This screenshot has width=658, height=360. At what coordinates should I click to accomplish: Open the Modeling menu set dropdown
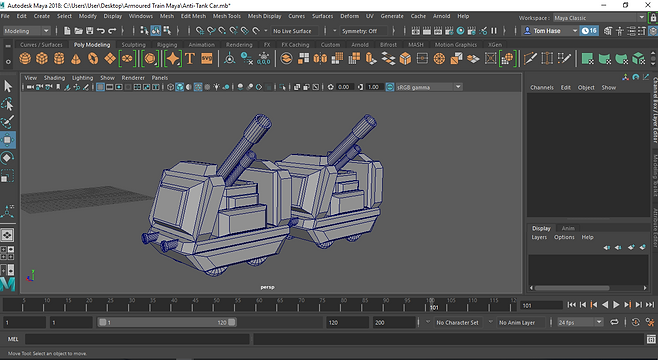(26, 31)
